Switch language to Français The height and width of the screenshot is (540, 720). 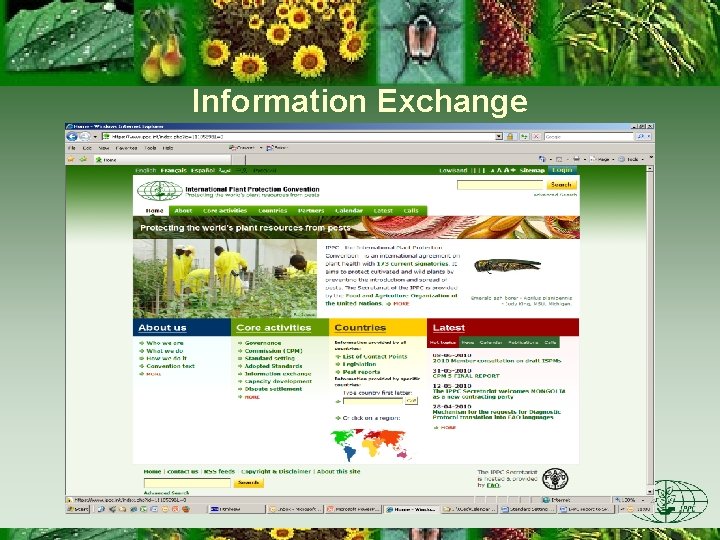coord(174,170)
